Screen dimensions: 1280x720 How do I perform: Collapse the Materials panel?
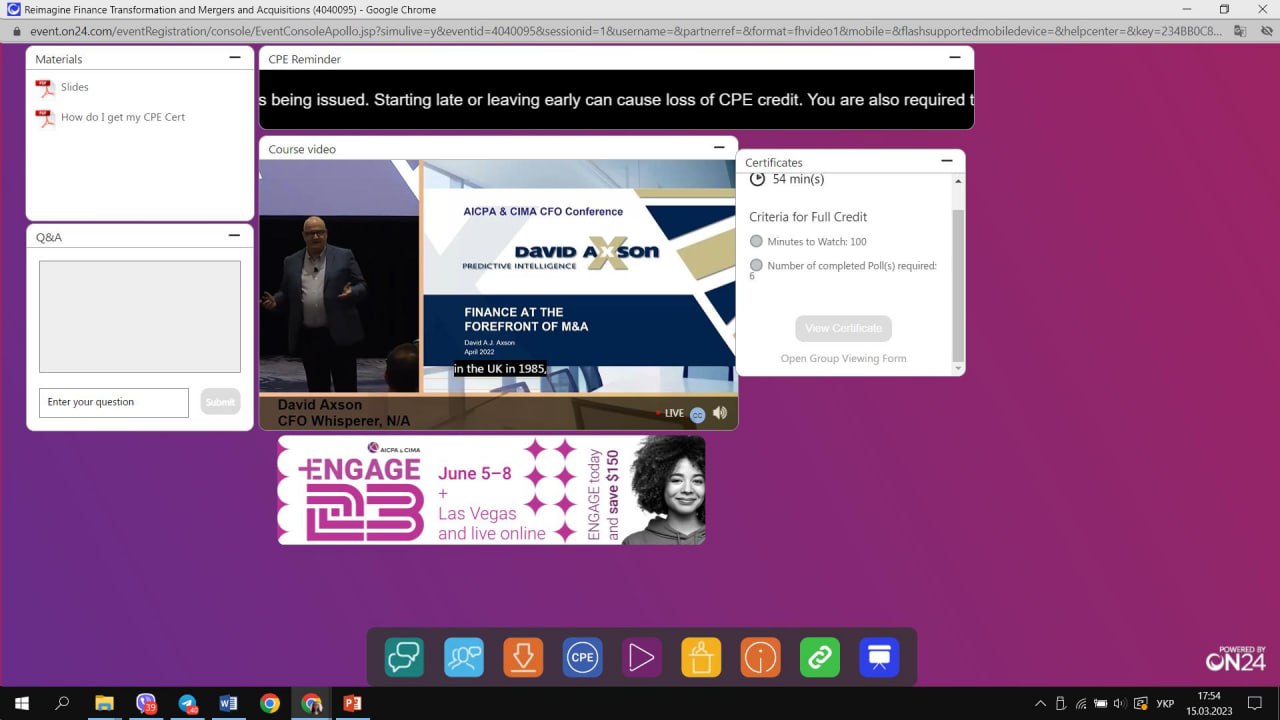pyautogui.click(x=235, y=58)
